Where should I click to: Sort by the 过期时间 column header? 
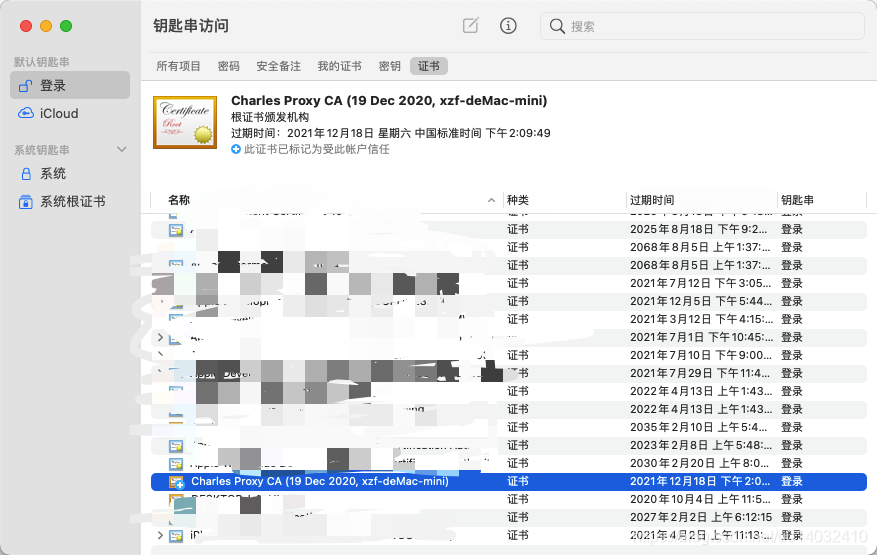tap(652, 200)
